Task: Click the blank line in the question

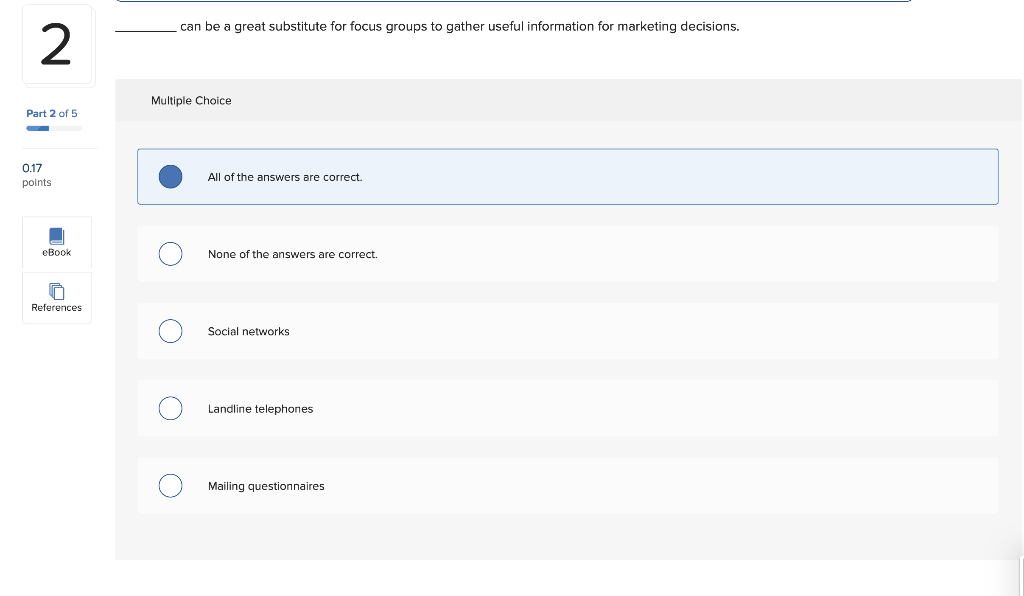Action: click(x=146, y=29)
